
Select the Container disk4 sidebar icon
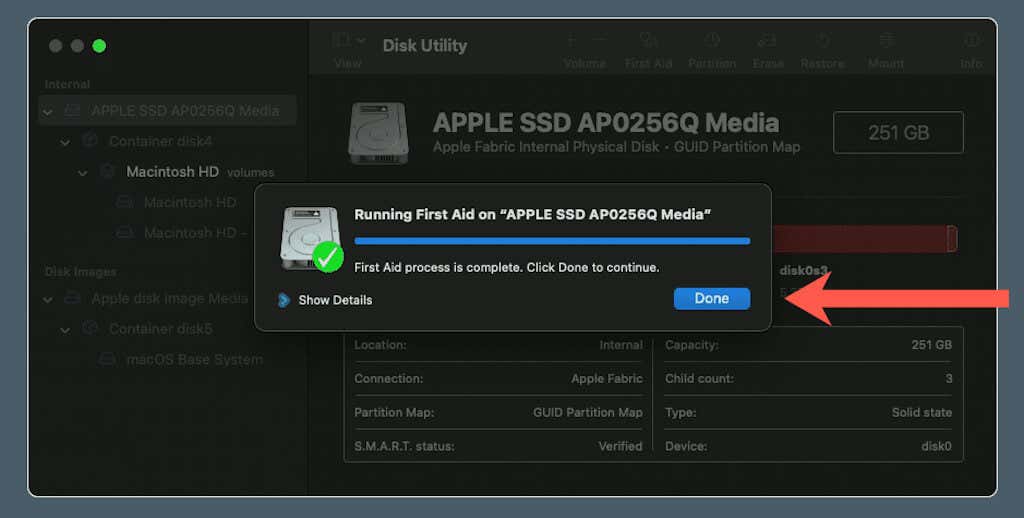click(x=90, y=140)
